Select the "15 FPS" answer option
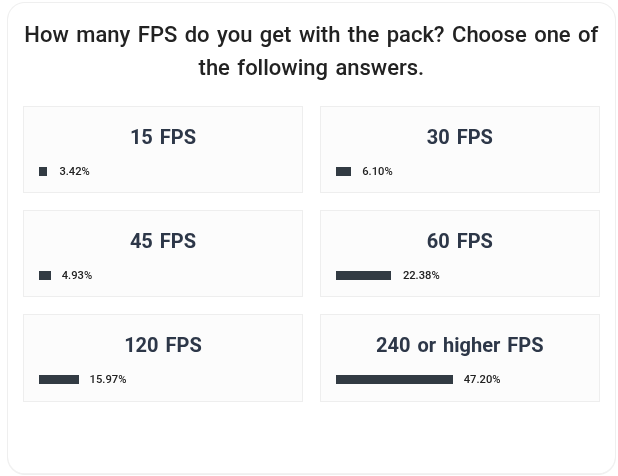This screenshot has height=476, width=618. [162, 137]
